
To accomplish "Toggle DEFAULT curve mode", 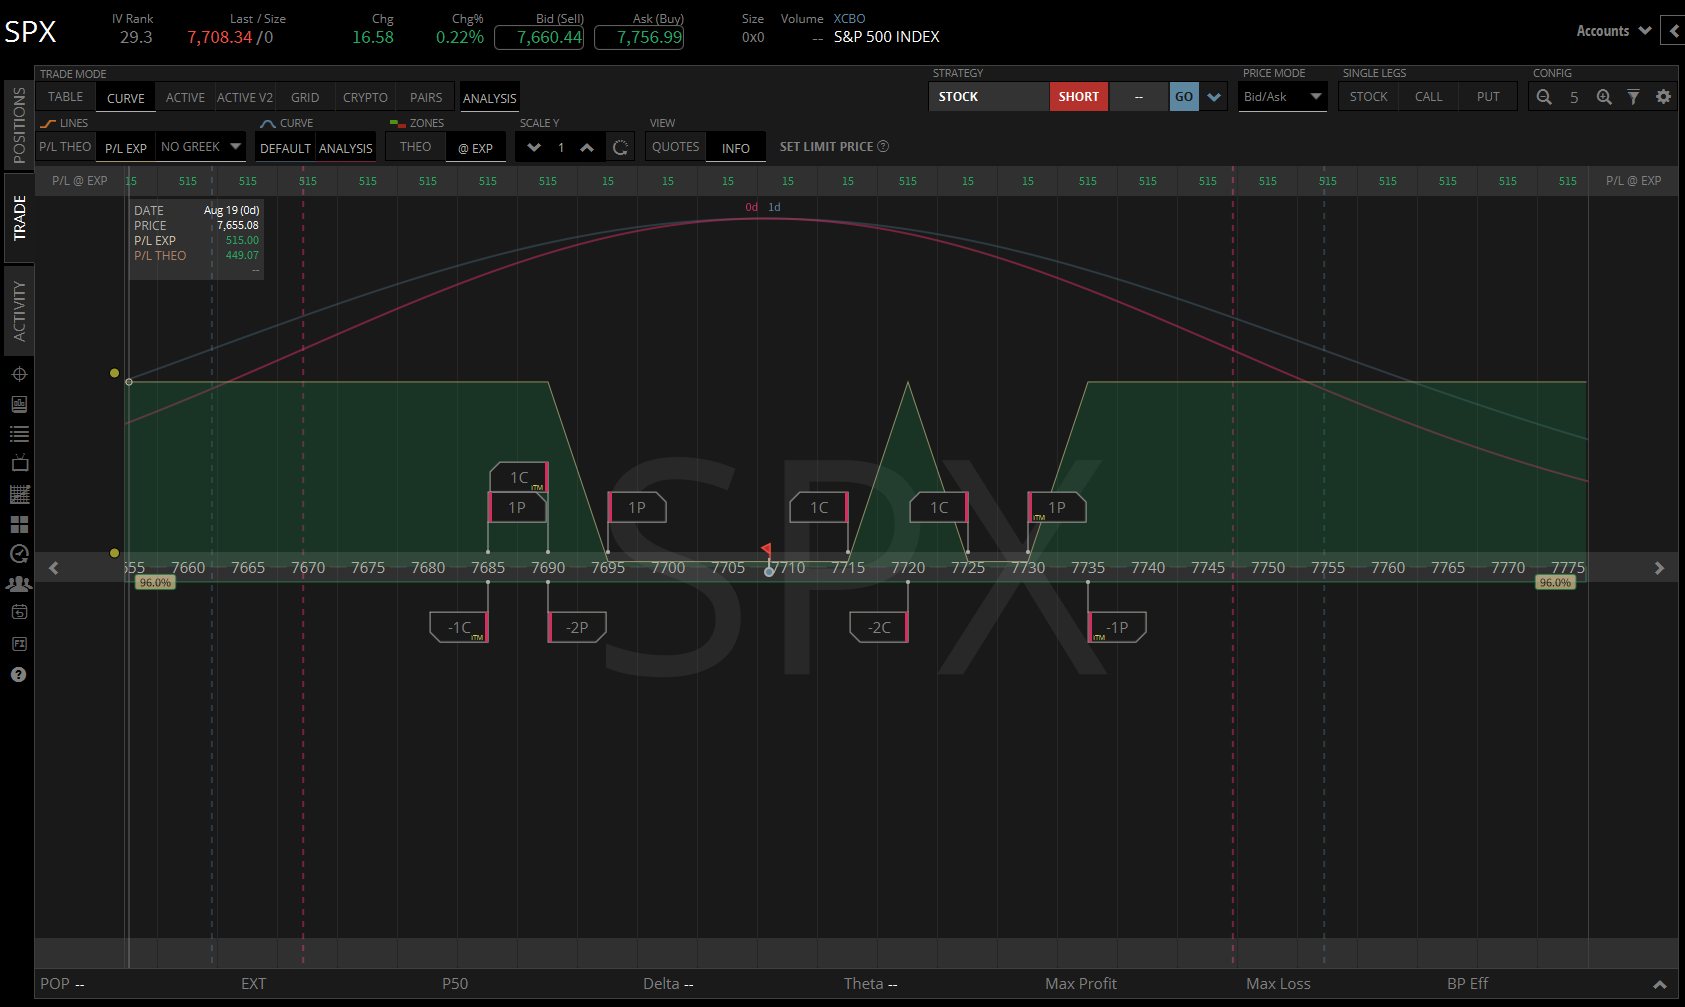I will pyautogui.click(x=286, y=148).
